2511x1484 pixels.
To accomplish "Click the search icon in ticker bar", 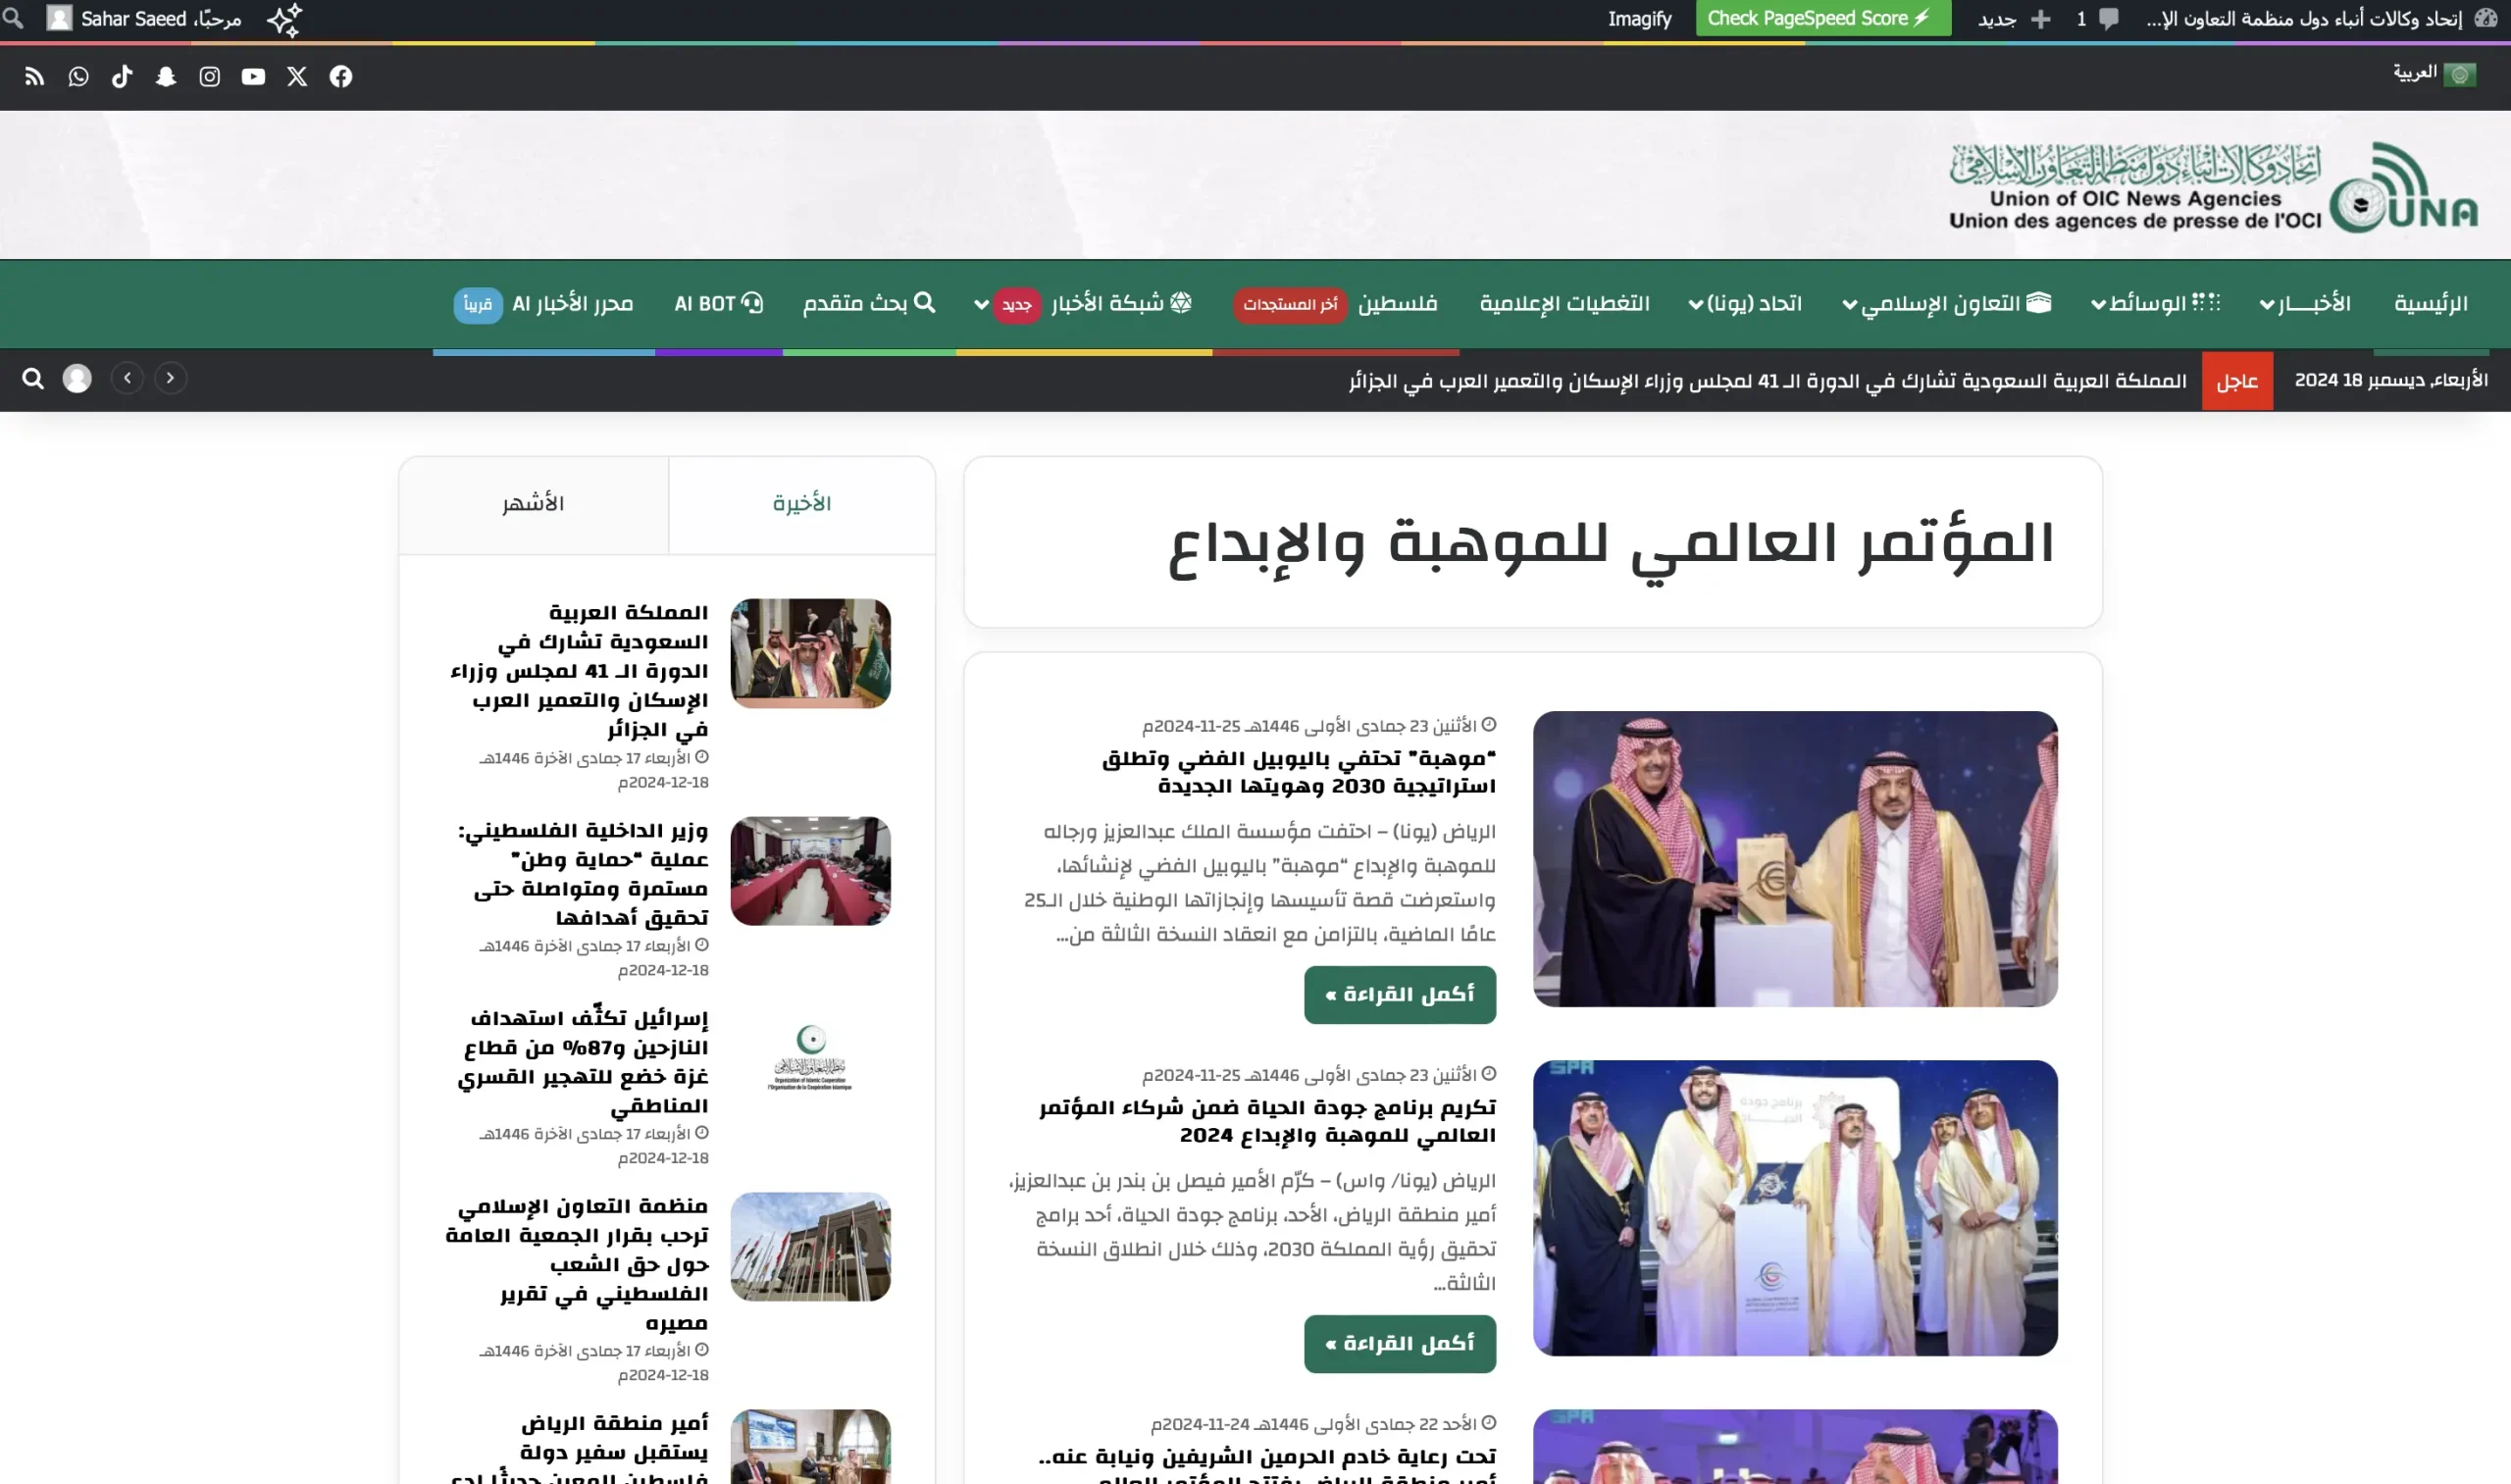I will [x=33, y=379].
